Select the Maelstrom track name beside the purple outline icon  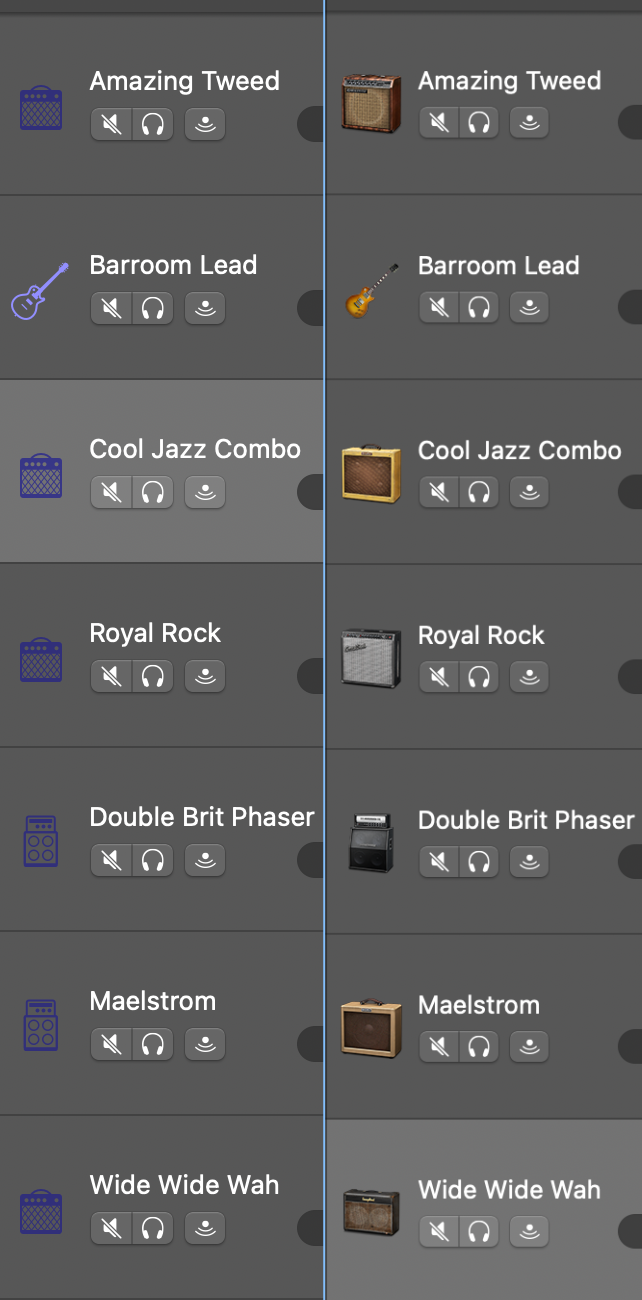point(153,1001)
